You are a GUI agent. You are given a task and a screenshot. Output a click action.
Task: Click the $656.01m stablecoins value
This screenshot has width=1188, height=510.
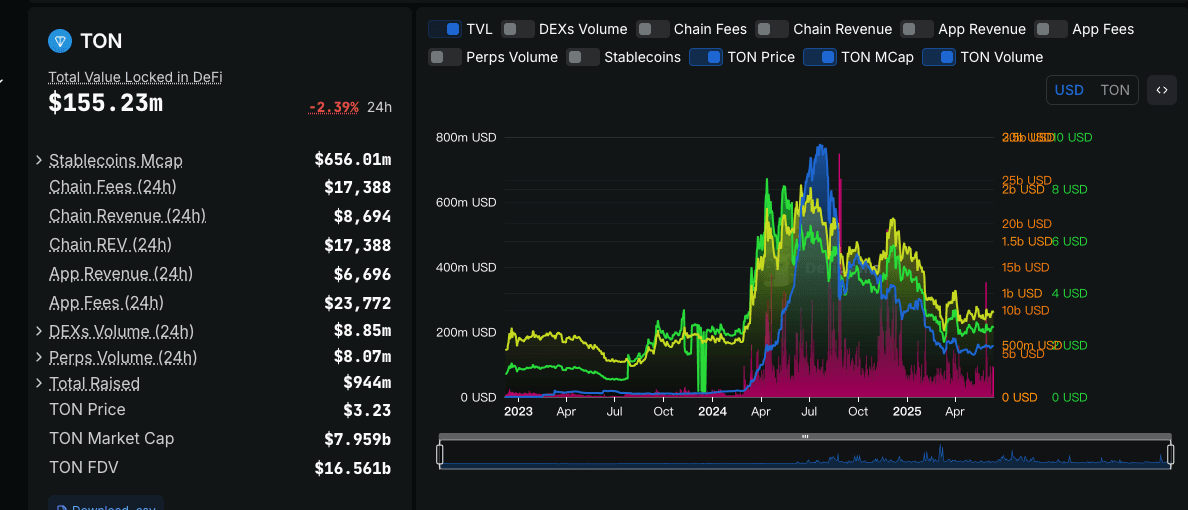(x=353, y=159)
